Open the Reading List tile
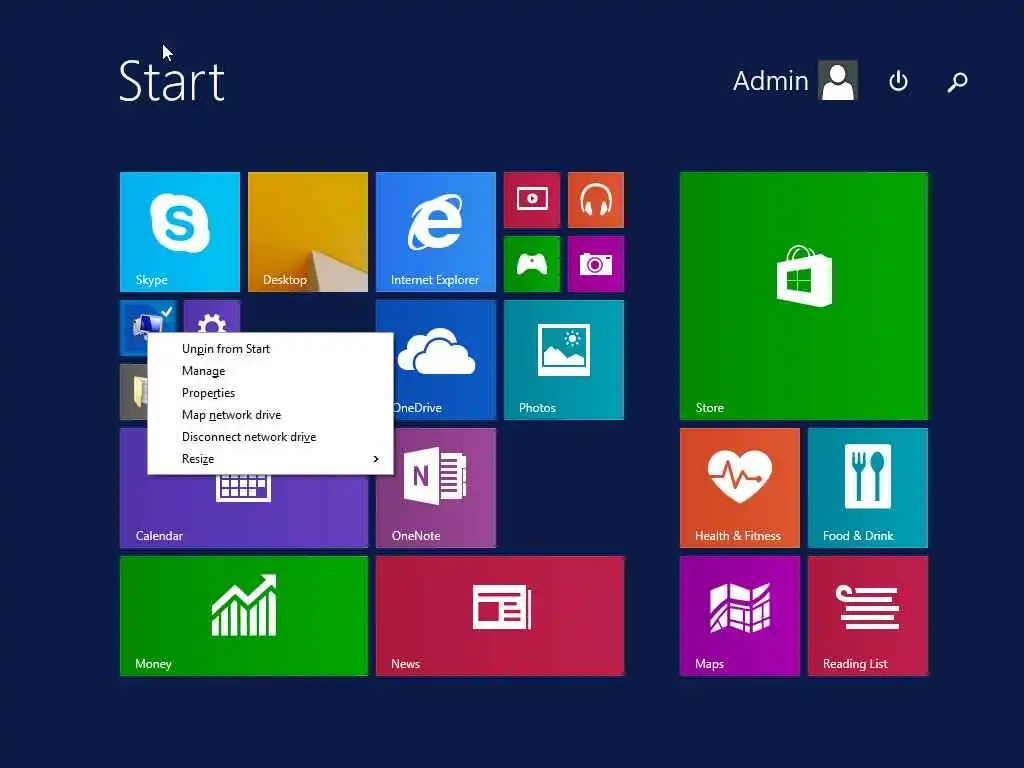 coord(867,616)
